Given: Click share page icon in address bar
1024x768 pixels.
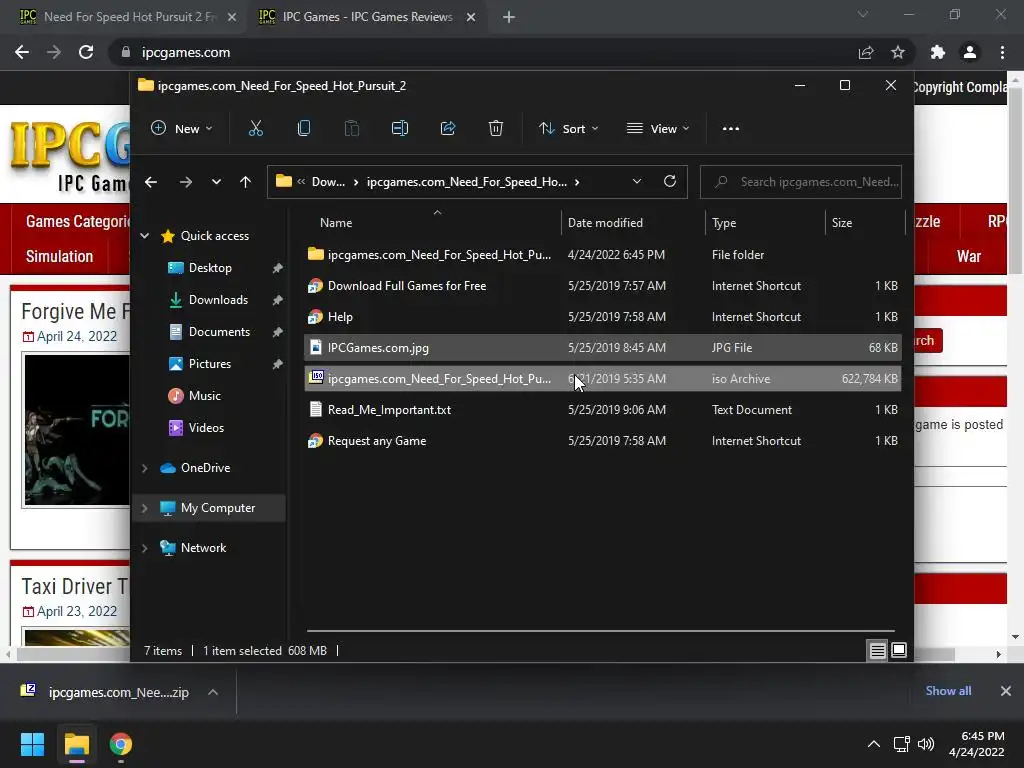Looking at the screenshot, I should click(866, 52).
